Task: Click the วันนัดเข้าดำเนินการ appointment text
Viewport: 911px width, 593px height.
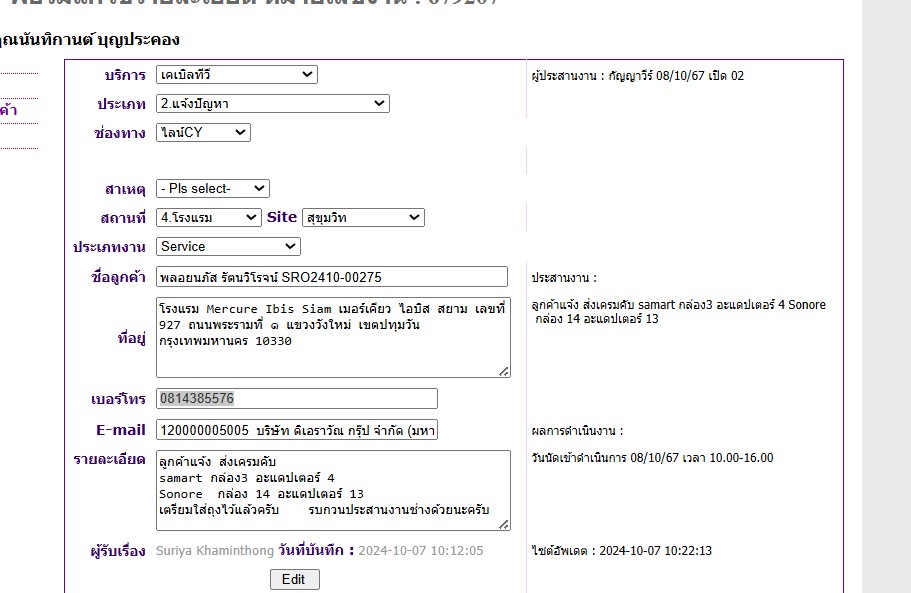Action: (652, 458)
